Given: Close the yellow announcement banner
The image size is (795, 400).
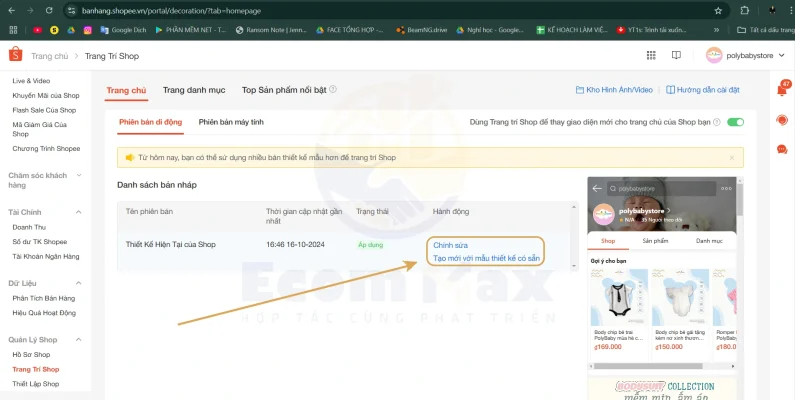Looking at the screenshot, I should 732,158.
